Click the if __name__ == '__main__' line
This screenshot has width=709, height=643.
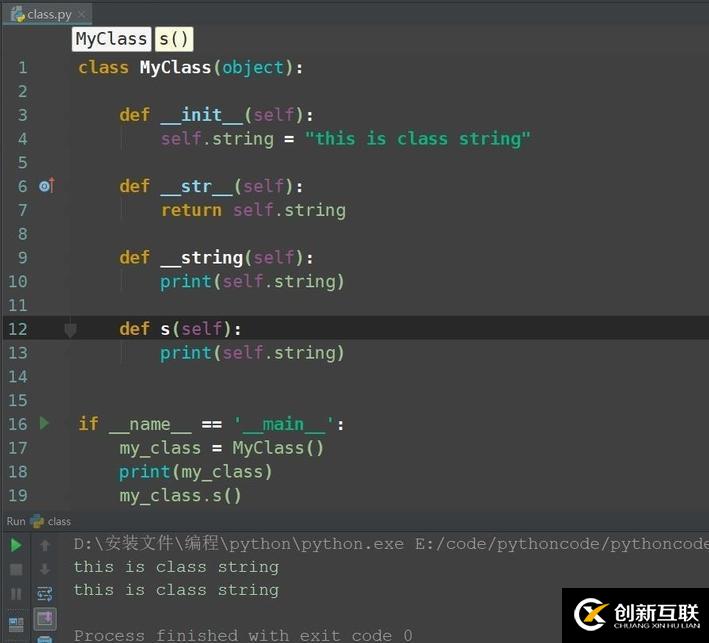[211, 425]
